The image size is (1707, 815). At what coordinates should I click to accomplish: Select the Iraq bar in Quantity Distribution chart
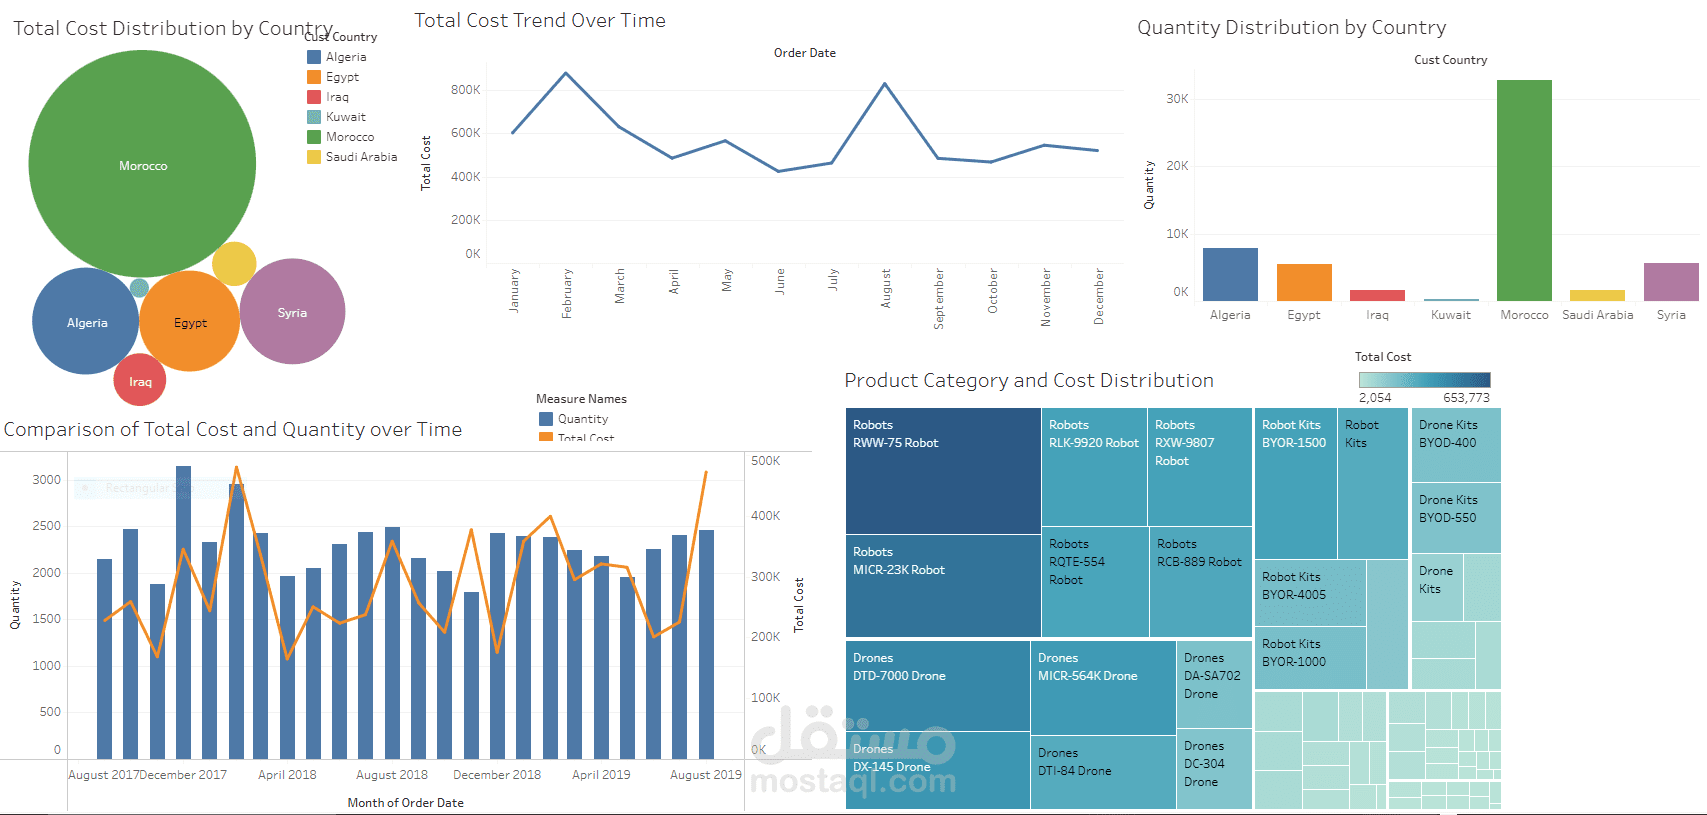pos(1377,295)
